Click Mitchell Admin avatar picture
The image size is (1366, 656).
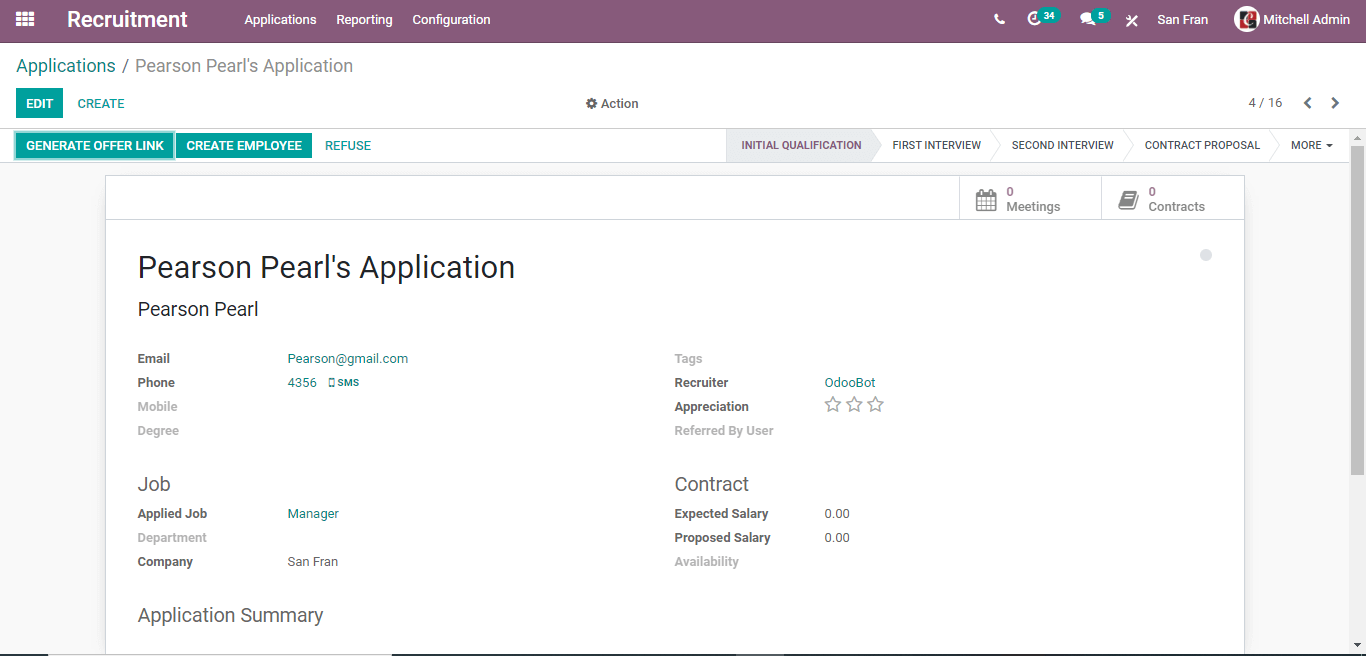click(x=1246, y=19)
